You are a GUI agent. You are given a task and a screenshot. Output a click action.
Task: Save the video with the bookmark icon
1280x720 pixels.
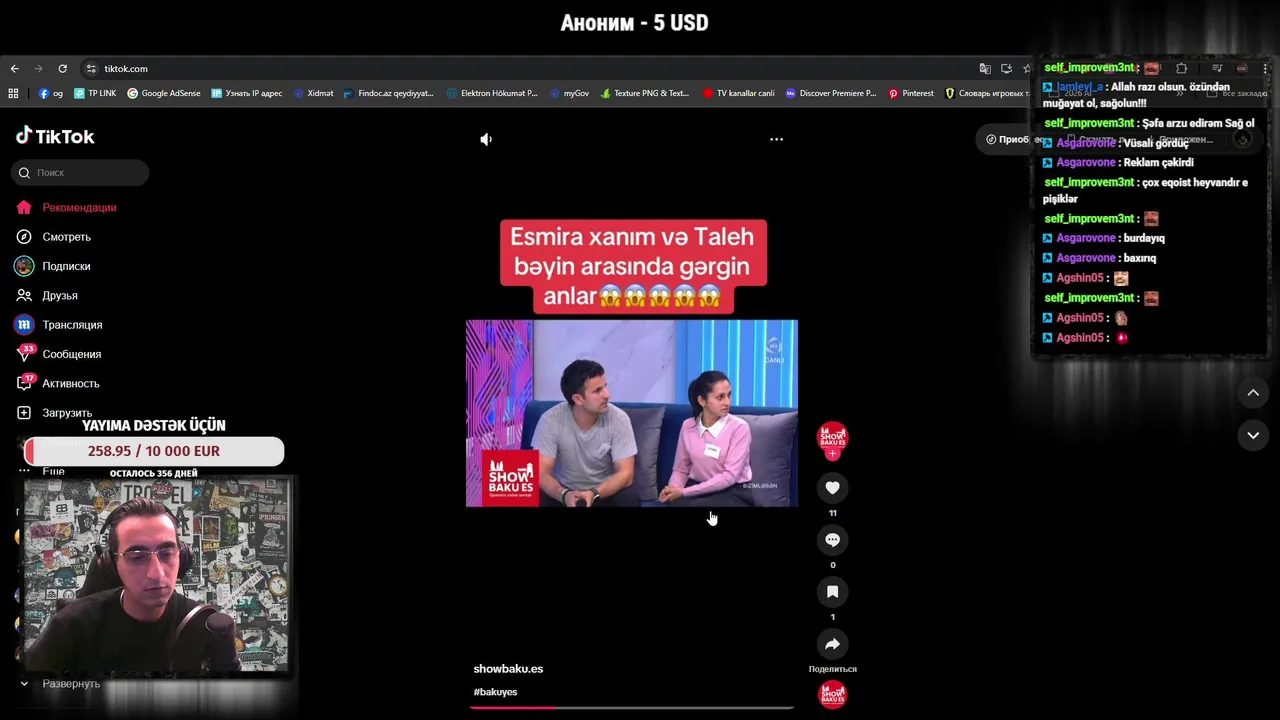pyautogui.click(x=832, y=592)
